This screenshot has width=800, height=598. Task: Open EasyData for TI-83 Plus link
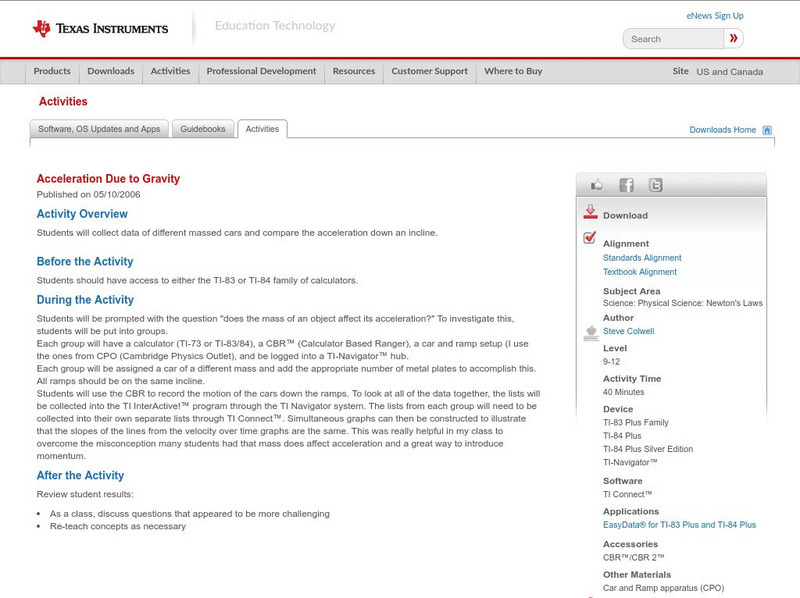tap(679, 523)
